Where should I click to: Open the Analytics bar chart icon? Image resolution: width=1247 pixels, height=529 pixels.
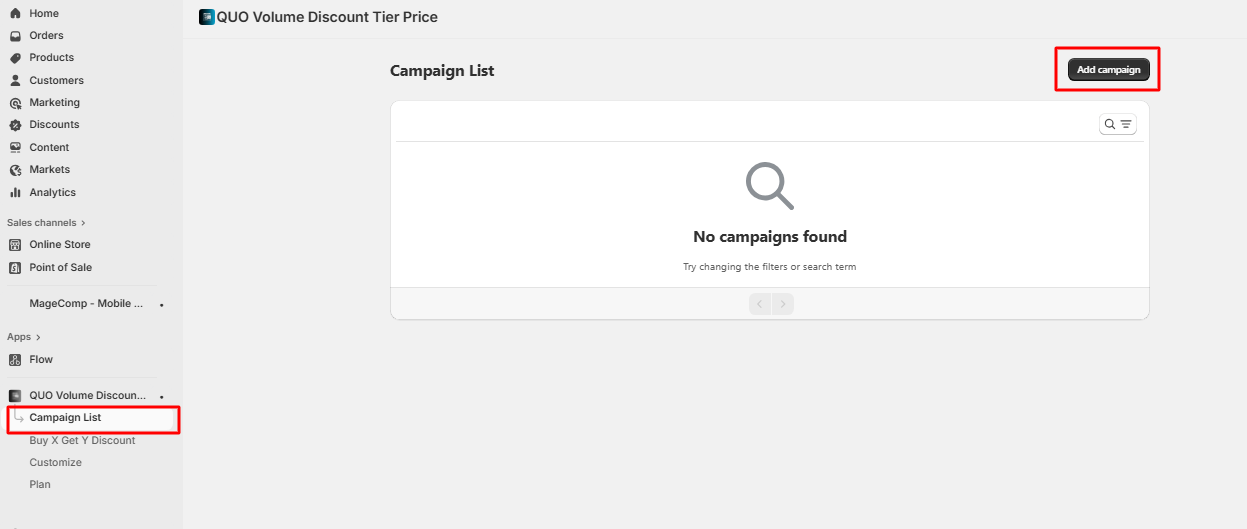15,192
